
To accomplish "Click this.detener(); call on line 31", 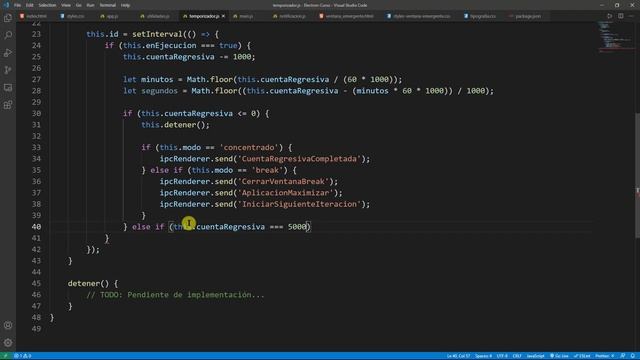I will coord(176,125).
